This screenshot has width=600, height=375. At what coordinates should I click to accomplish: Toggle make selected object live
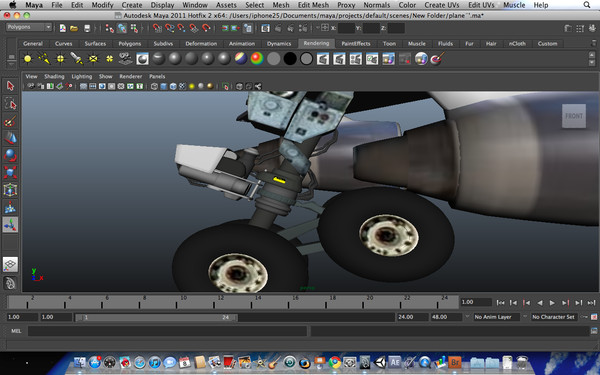pyautogui.click(x=206, y=28)
